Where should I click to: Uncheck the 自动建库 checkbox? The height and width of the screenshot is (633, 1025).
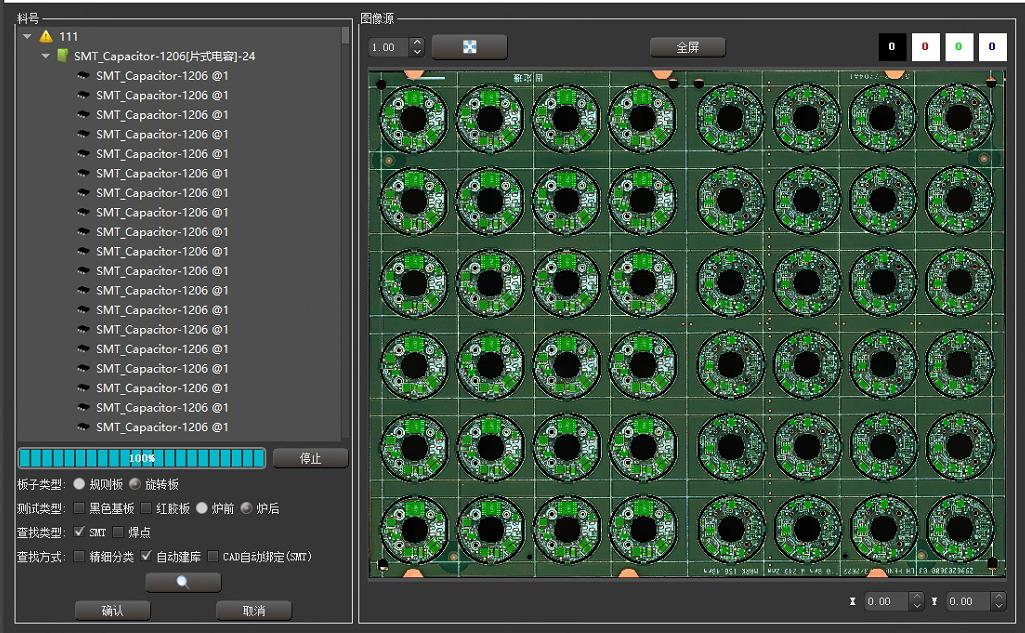[146, 556]
